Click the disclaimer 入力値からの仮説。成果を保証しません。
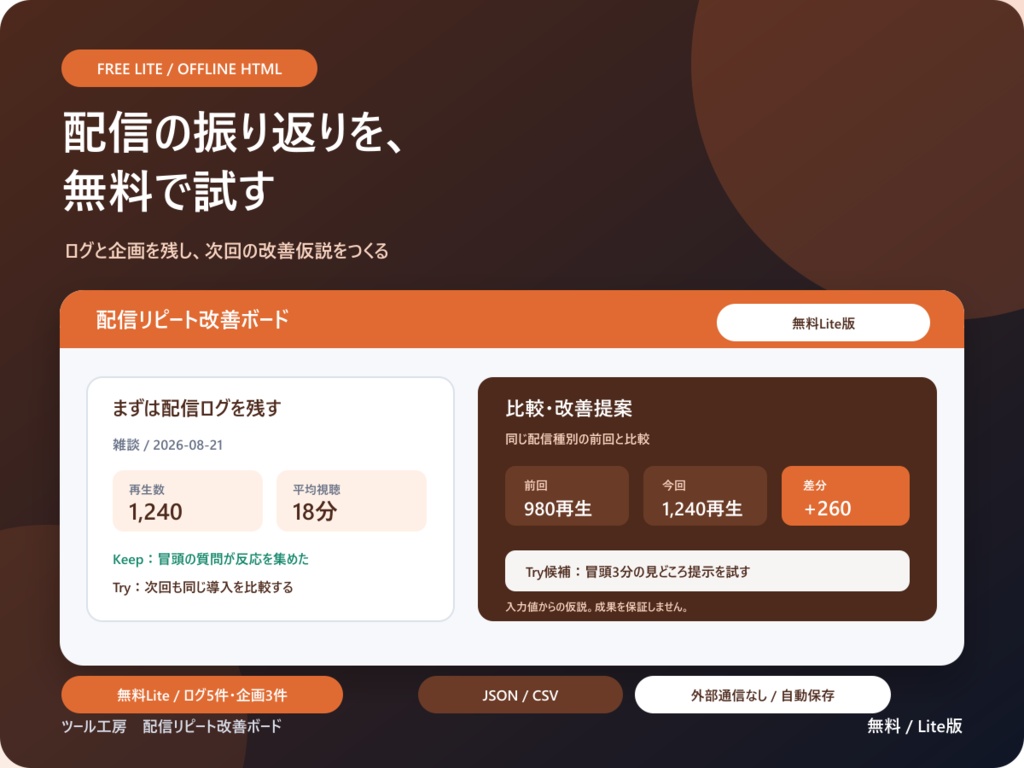The image size is (1024, 768). (596, 607)
